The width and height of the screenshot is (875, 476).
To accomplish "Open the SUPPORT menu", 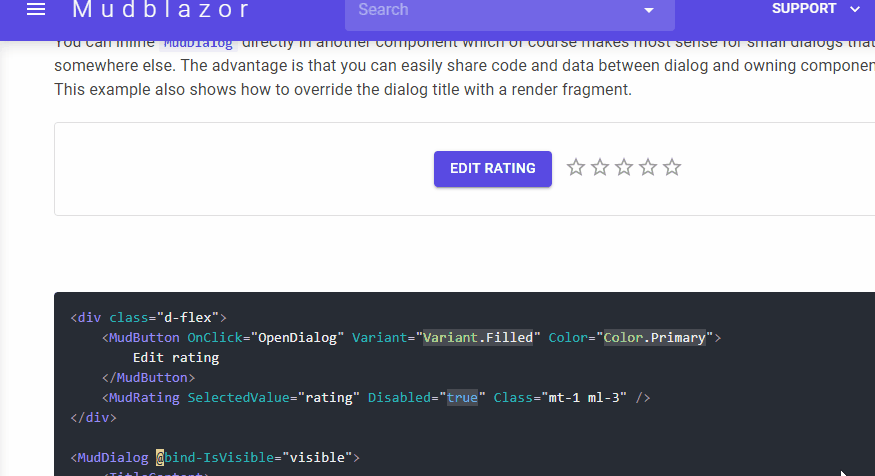I will (804, 8).
